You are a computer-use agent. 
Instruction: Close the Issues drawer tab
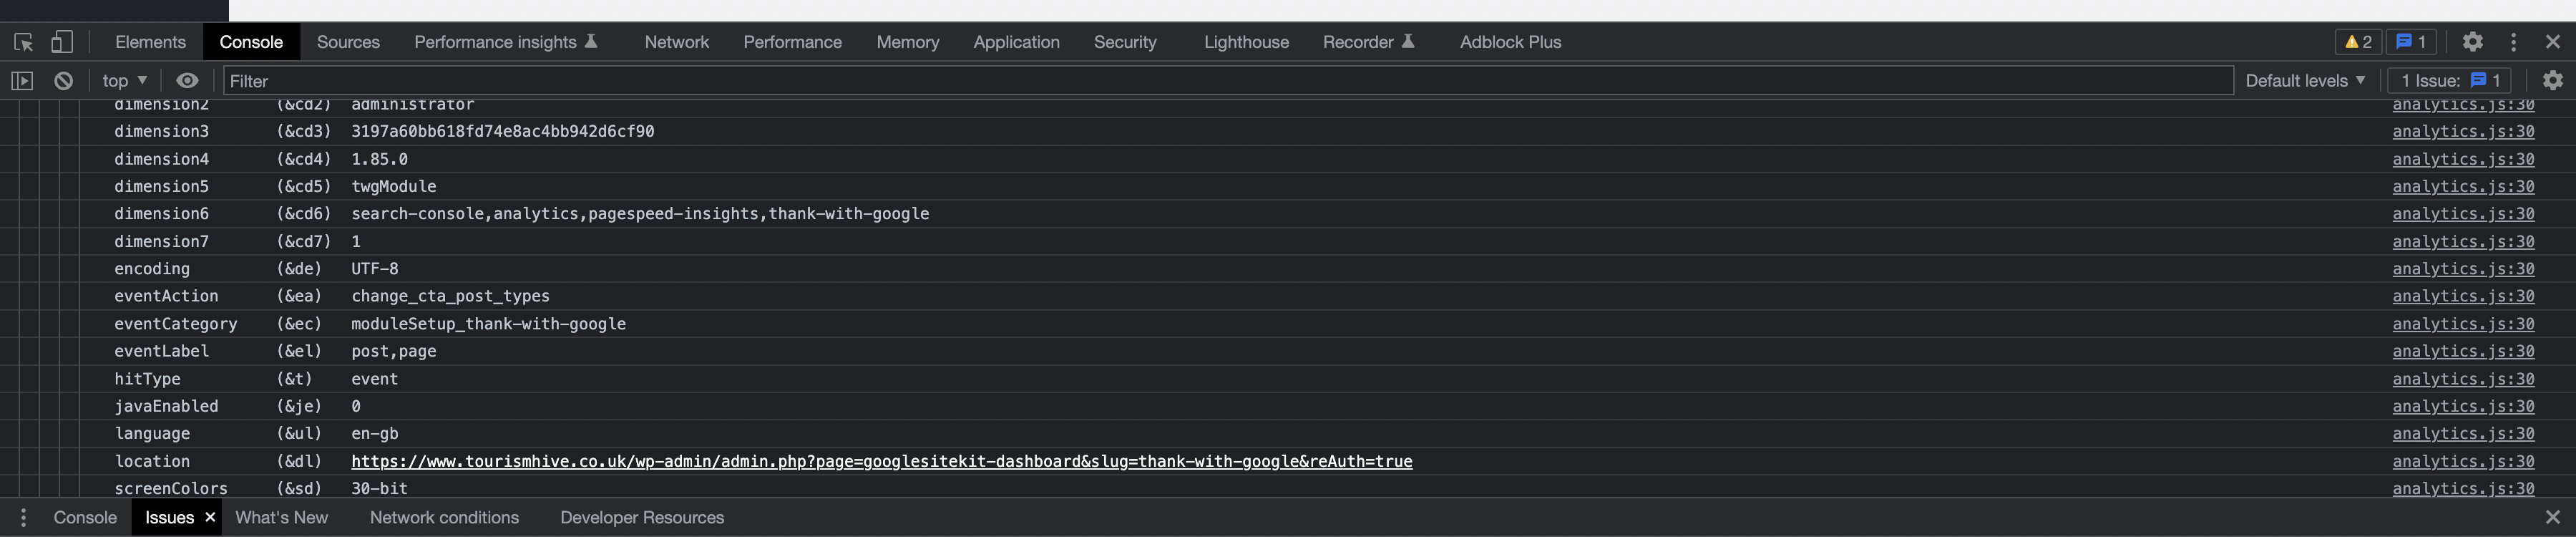click(210, 517)
